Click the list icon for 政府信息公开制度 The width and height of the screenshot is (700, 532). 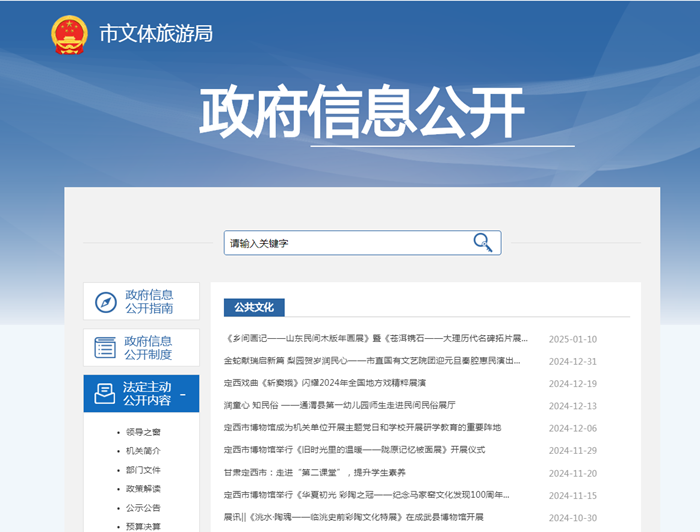click(105, 347)
